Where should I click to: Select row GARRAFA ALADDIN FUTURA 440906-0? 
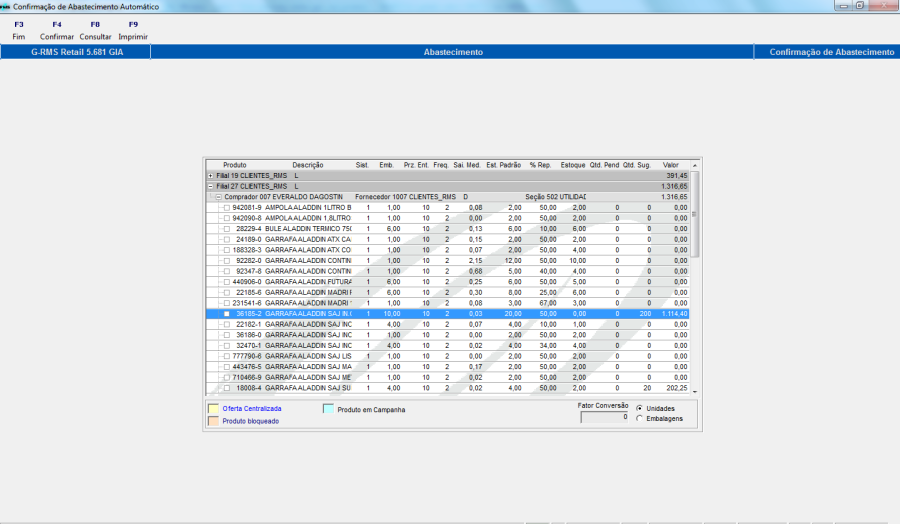pos(448,282)
